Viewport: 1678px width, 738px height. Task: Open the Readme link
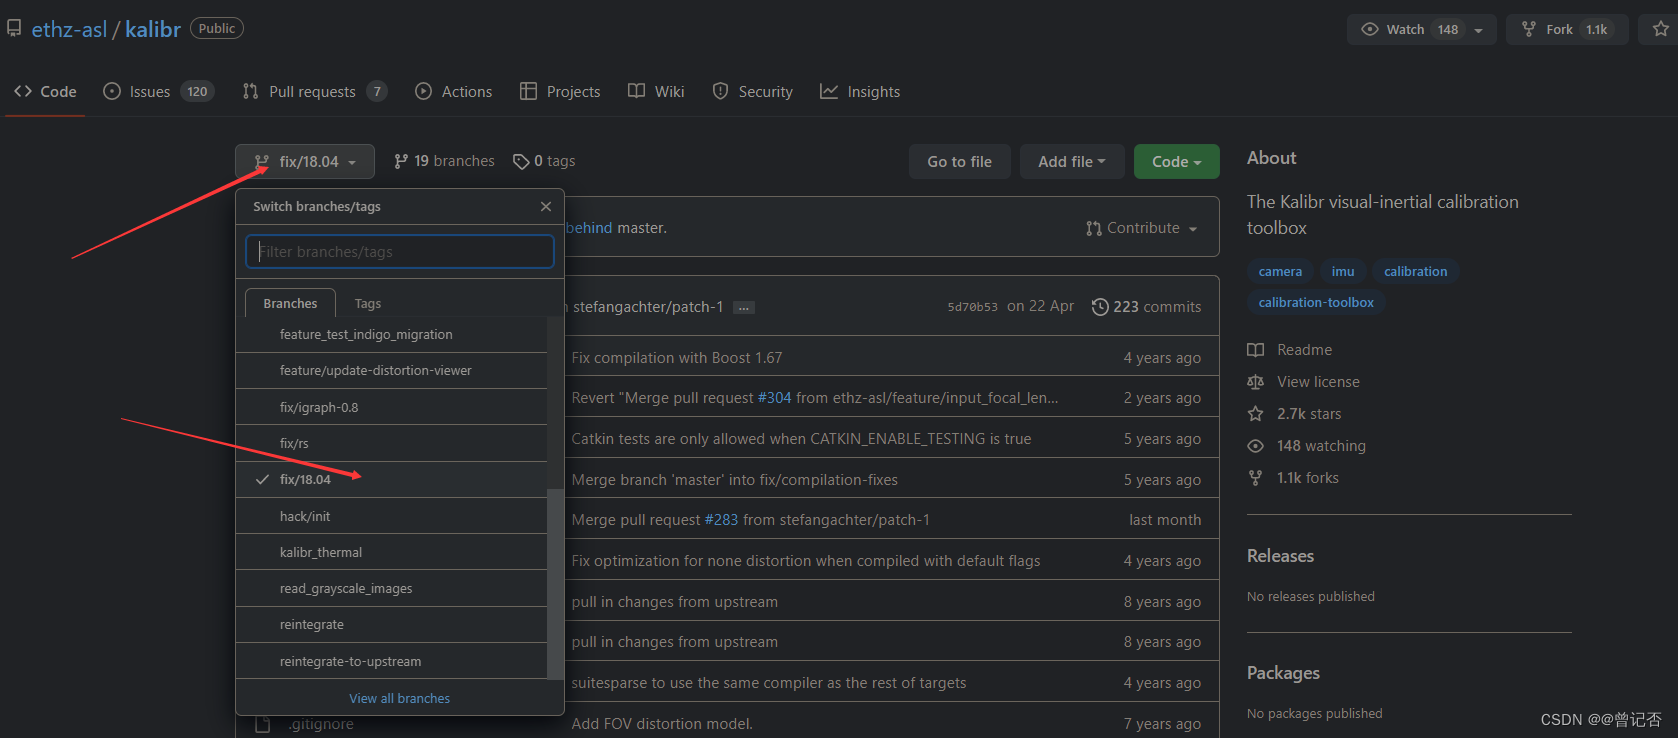pyautogui.click(x=1290, y=350)
